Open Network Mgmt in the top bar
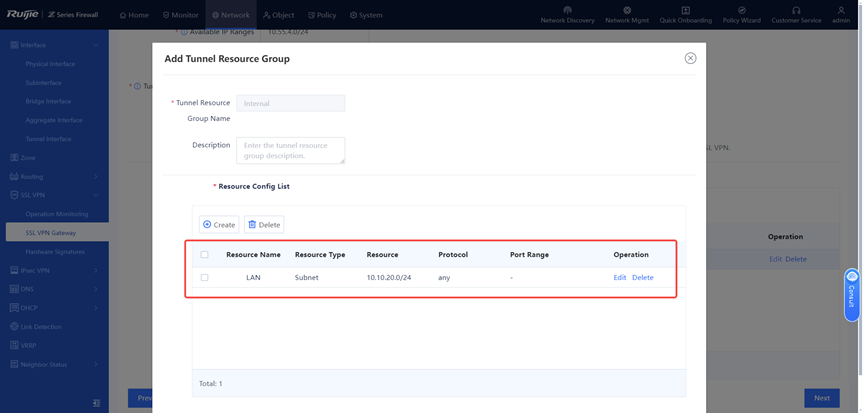Image resolution: width=863 pixels, height=413 pixels. pos(627,10)
